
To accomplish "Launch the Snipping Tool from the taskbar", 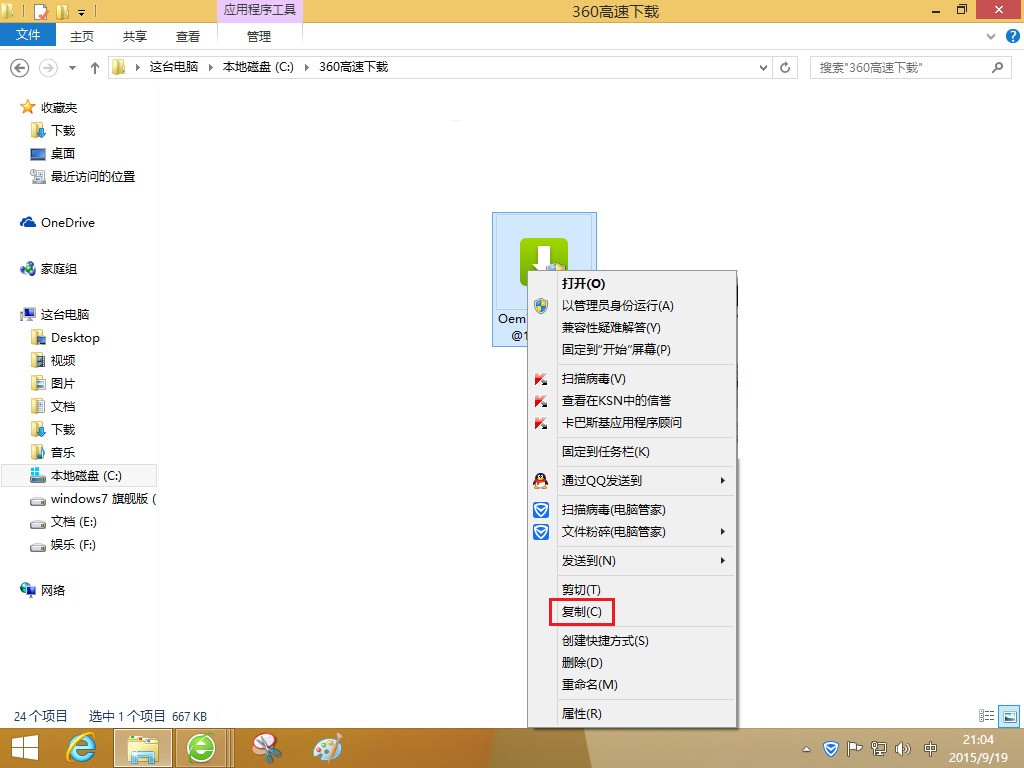I will 267,748.
